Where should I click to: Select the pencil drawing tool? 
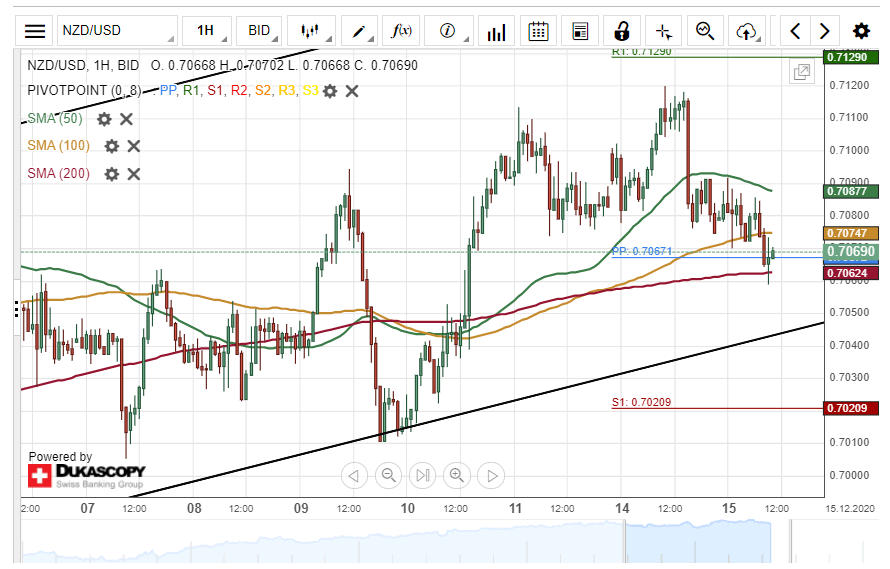(x=358, y=31)
